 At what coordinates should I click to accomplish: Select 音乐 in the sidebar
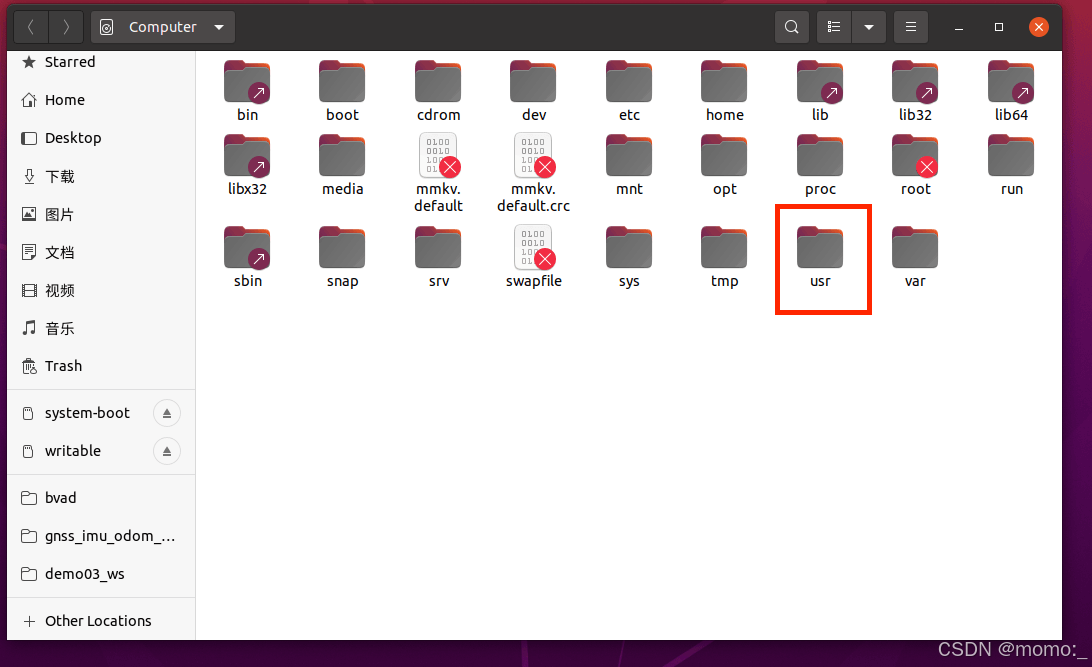point(60,328)
